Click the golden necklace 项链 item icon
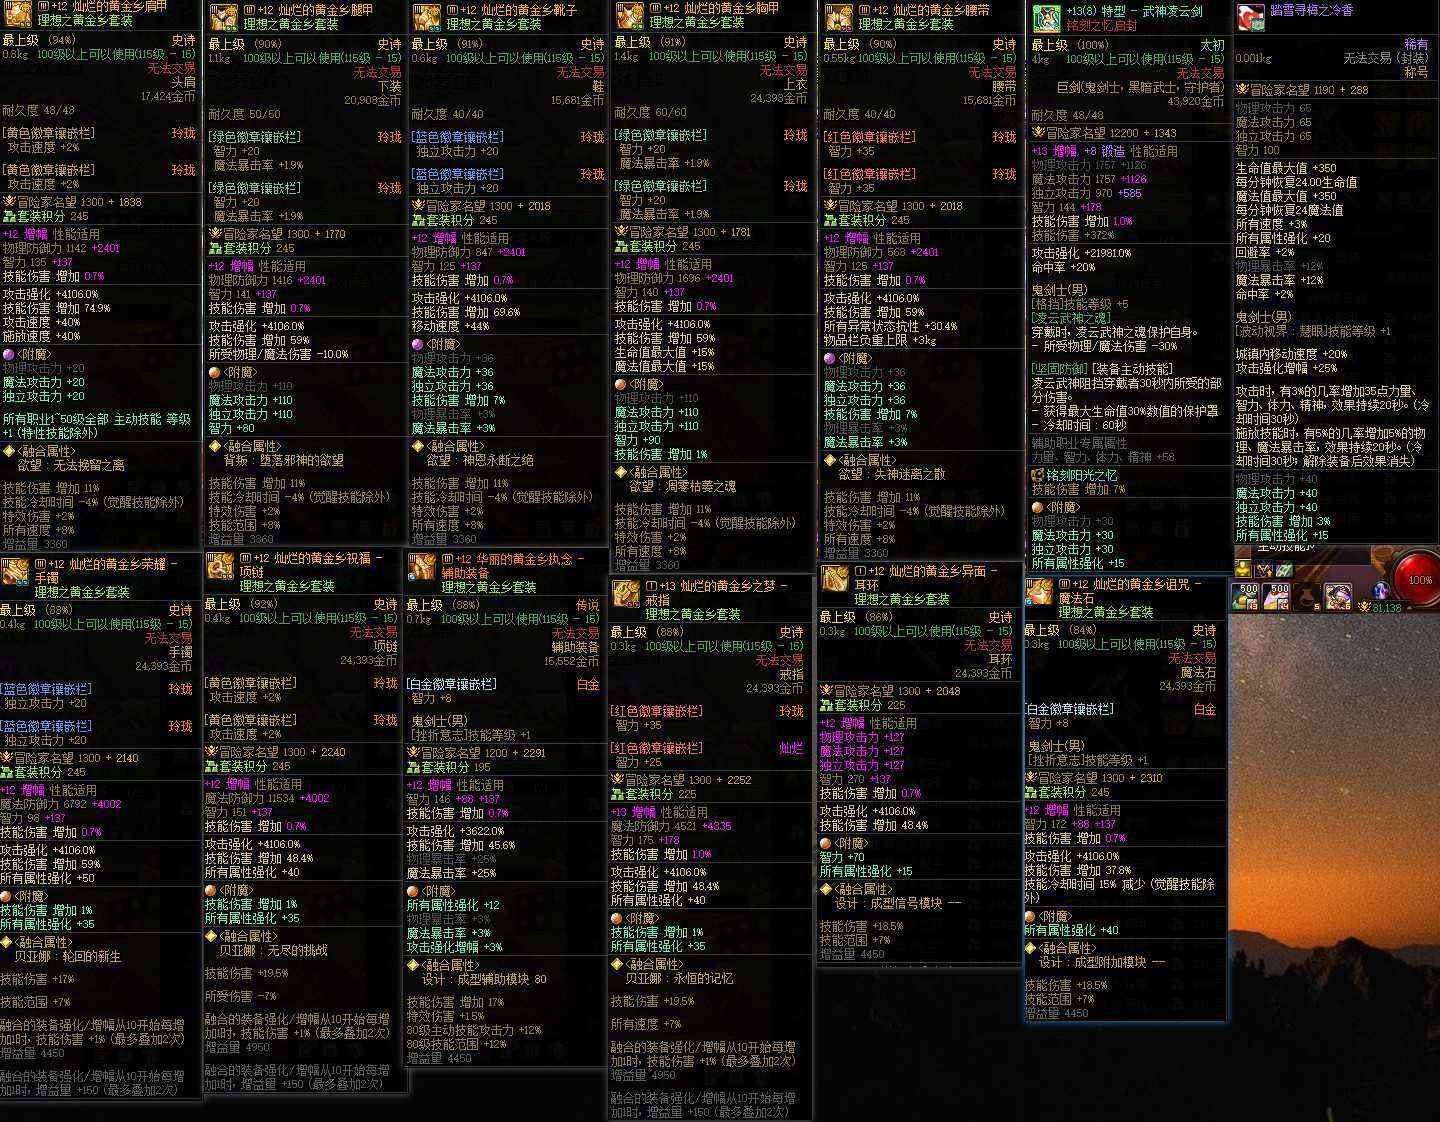 tap(220, 567)
